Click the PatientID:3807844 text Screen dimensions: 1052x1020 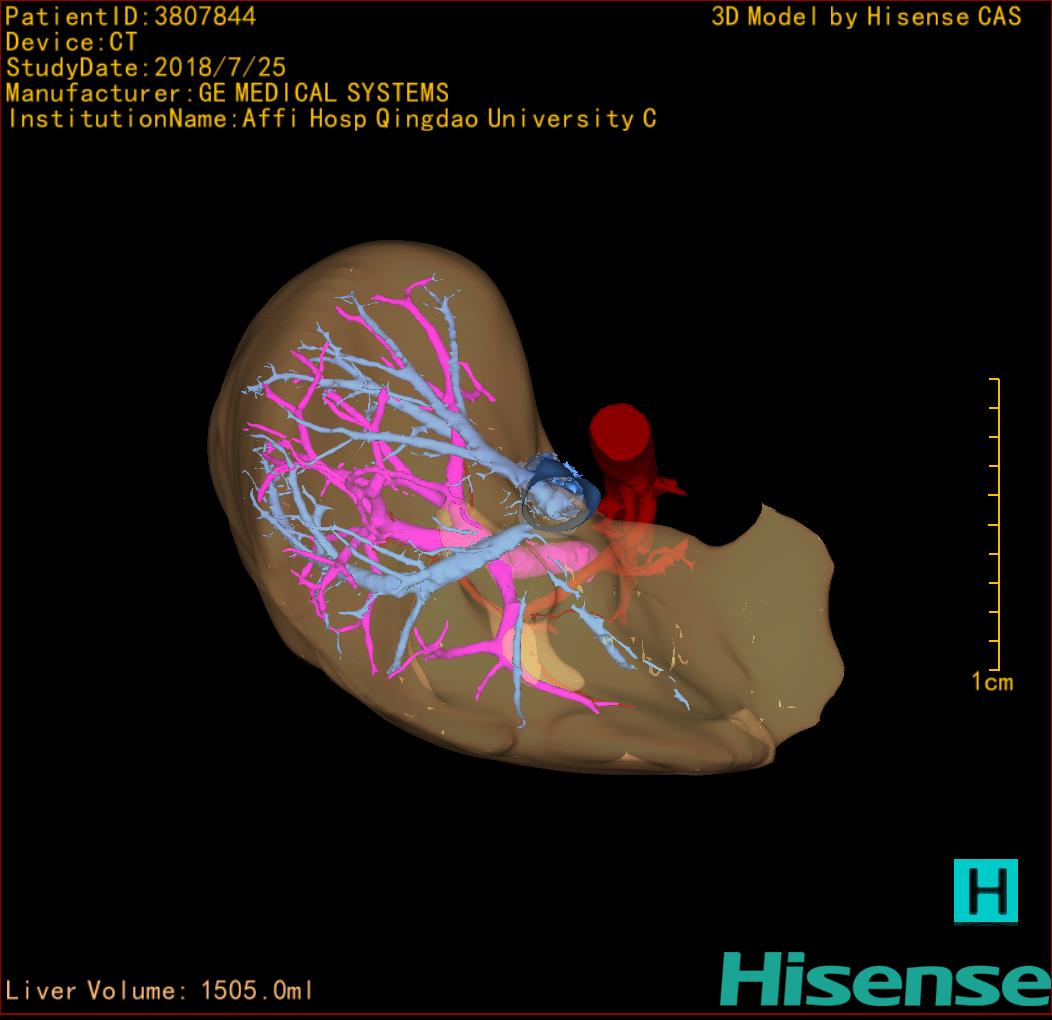[130, 16]
